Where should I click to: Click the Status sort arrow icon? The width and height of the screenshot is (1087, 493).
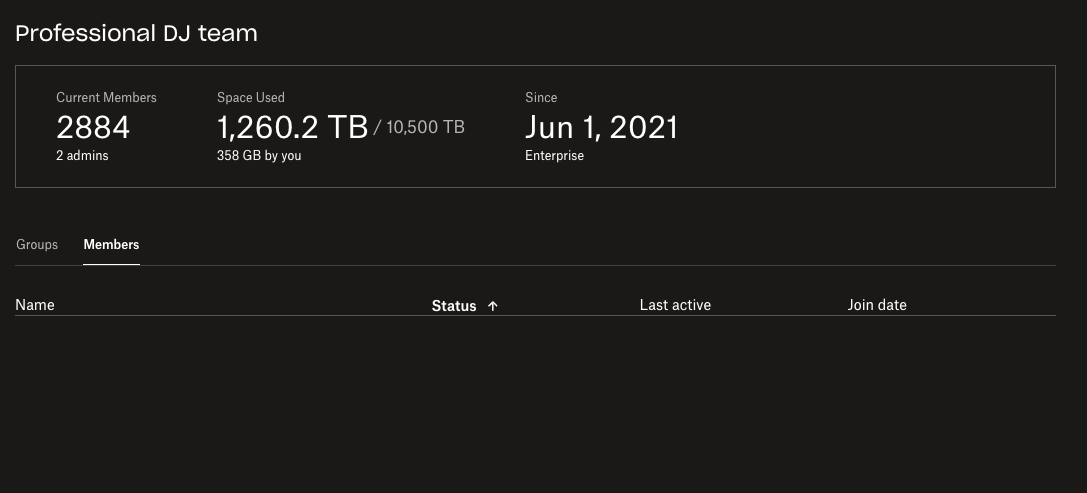[493, 306]
